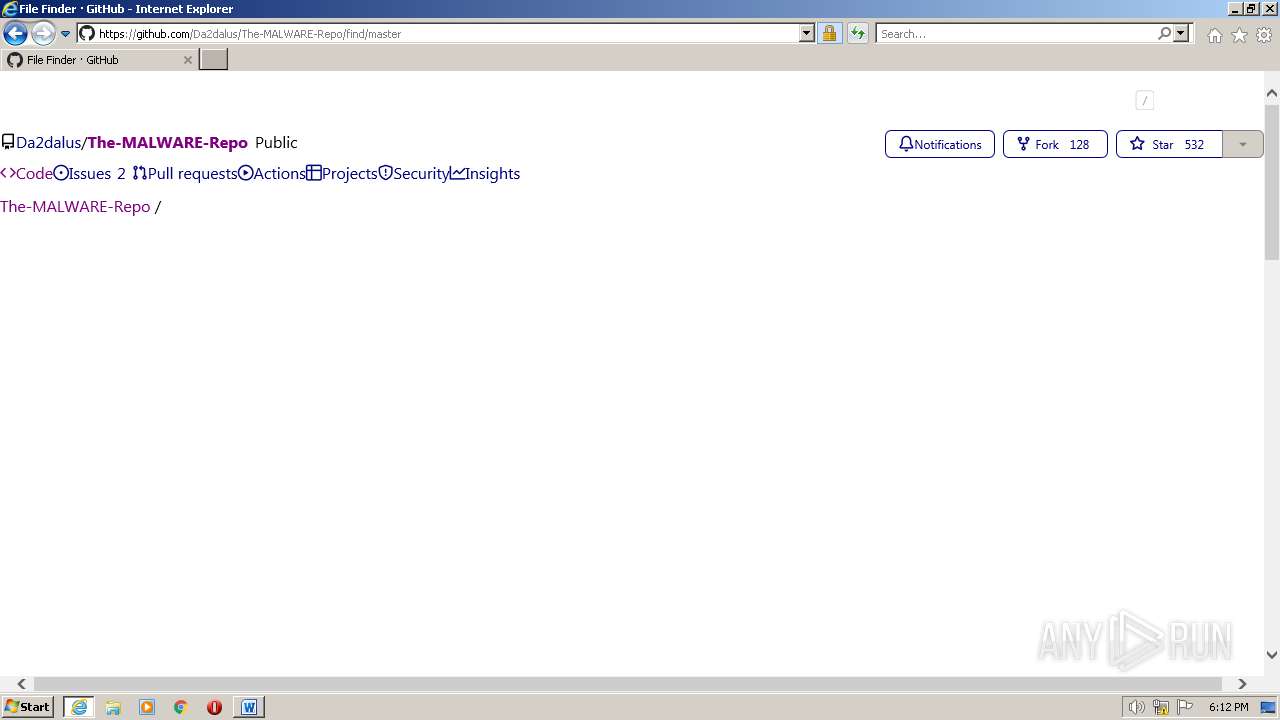This screenshot has height=720, width=1280.
Task: Click the search magnifier icon
Action: point(1164,33)
